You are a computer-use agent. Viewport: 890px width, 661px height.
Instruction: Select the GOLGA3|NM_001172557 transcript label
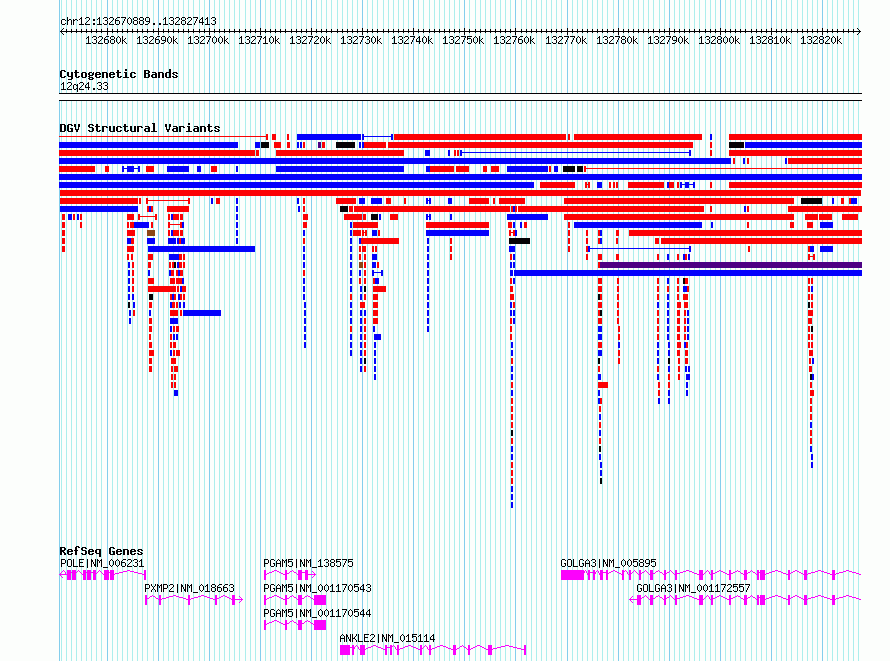point(693,588)
